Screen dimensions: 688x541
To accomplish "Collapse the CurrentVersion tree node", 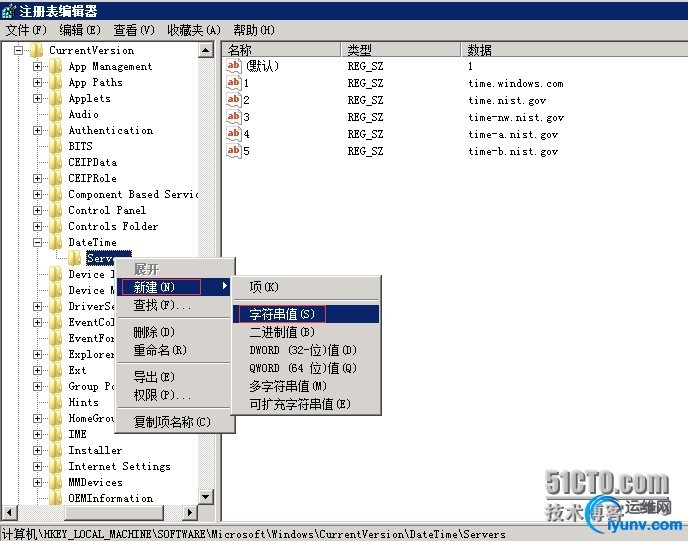I will pyautogui.click(x=18, y=50).
